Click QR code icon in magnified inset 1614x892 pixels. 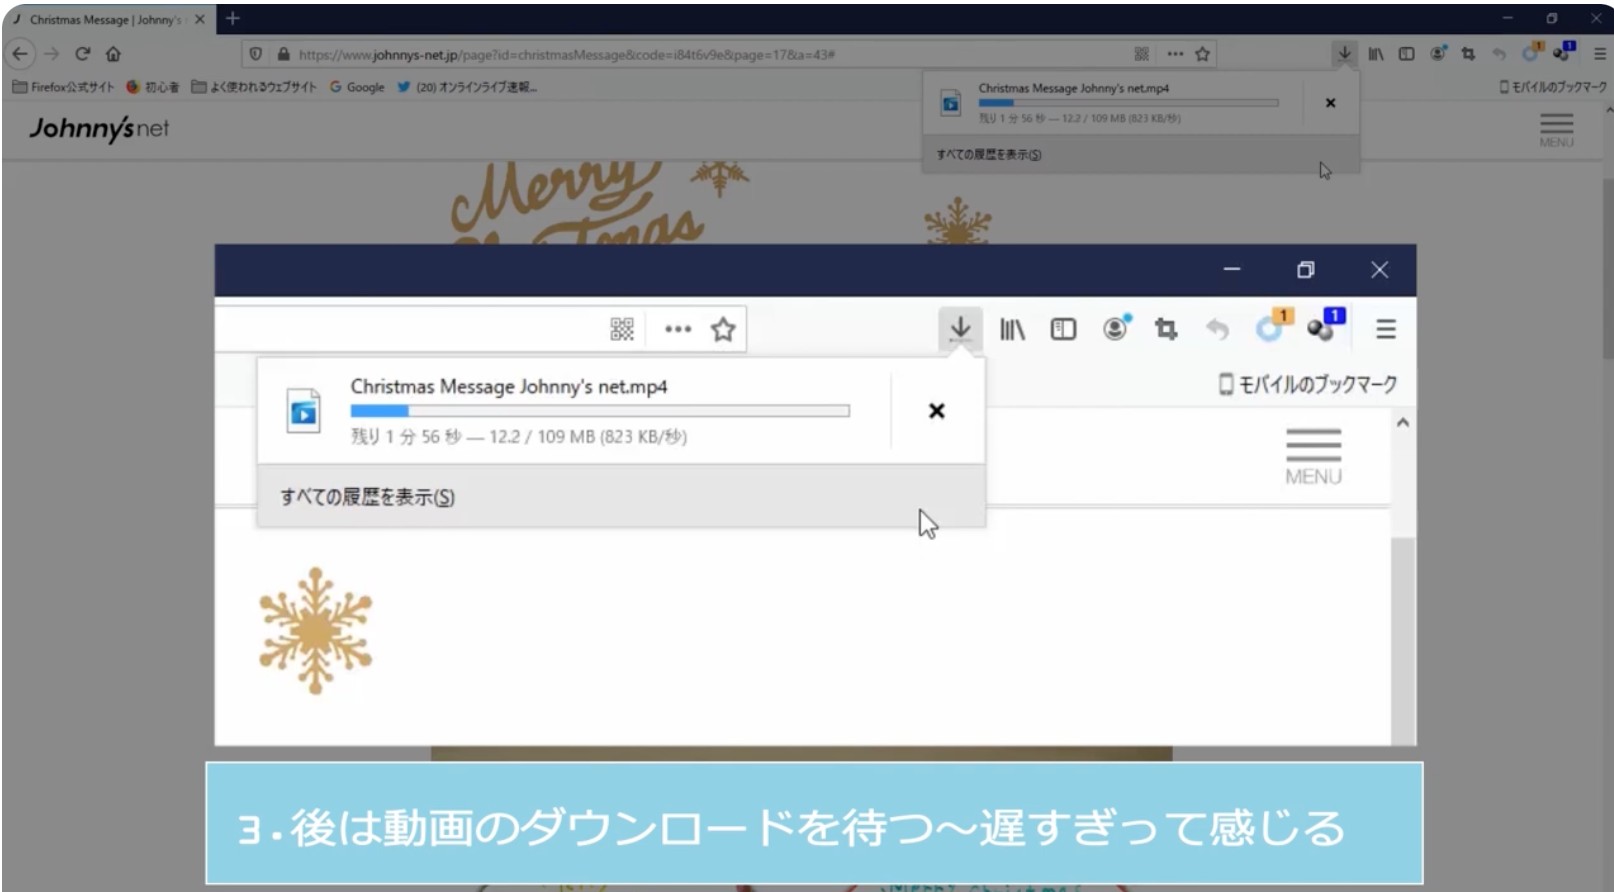pyautogui.click(x=622, y=329)
